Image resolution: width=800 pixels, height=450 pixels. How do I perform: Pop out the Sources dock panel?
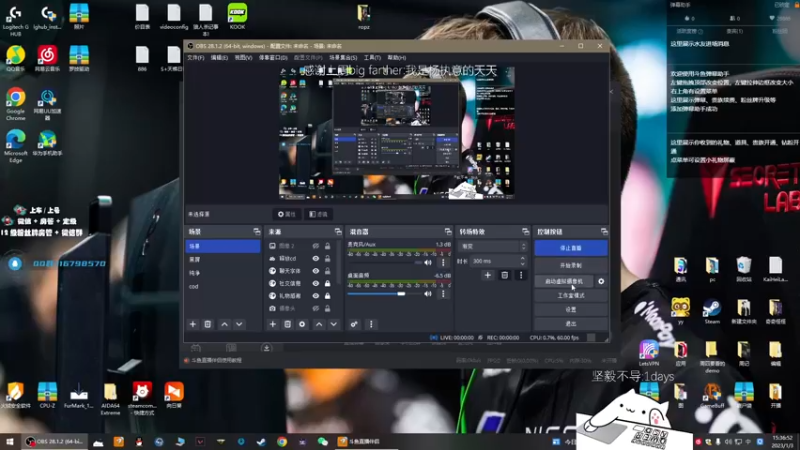(338, 232)
